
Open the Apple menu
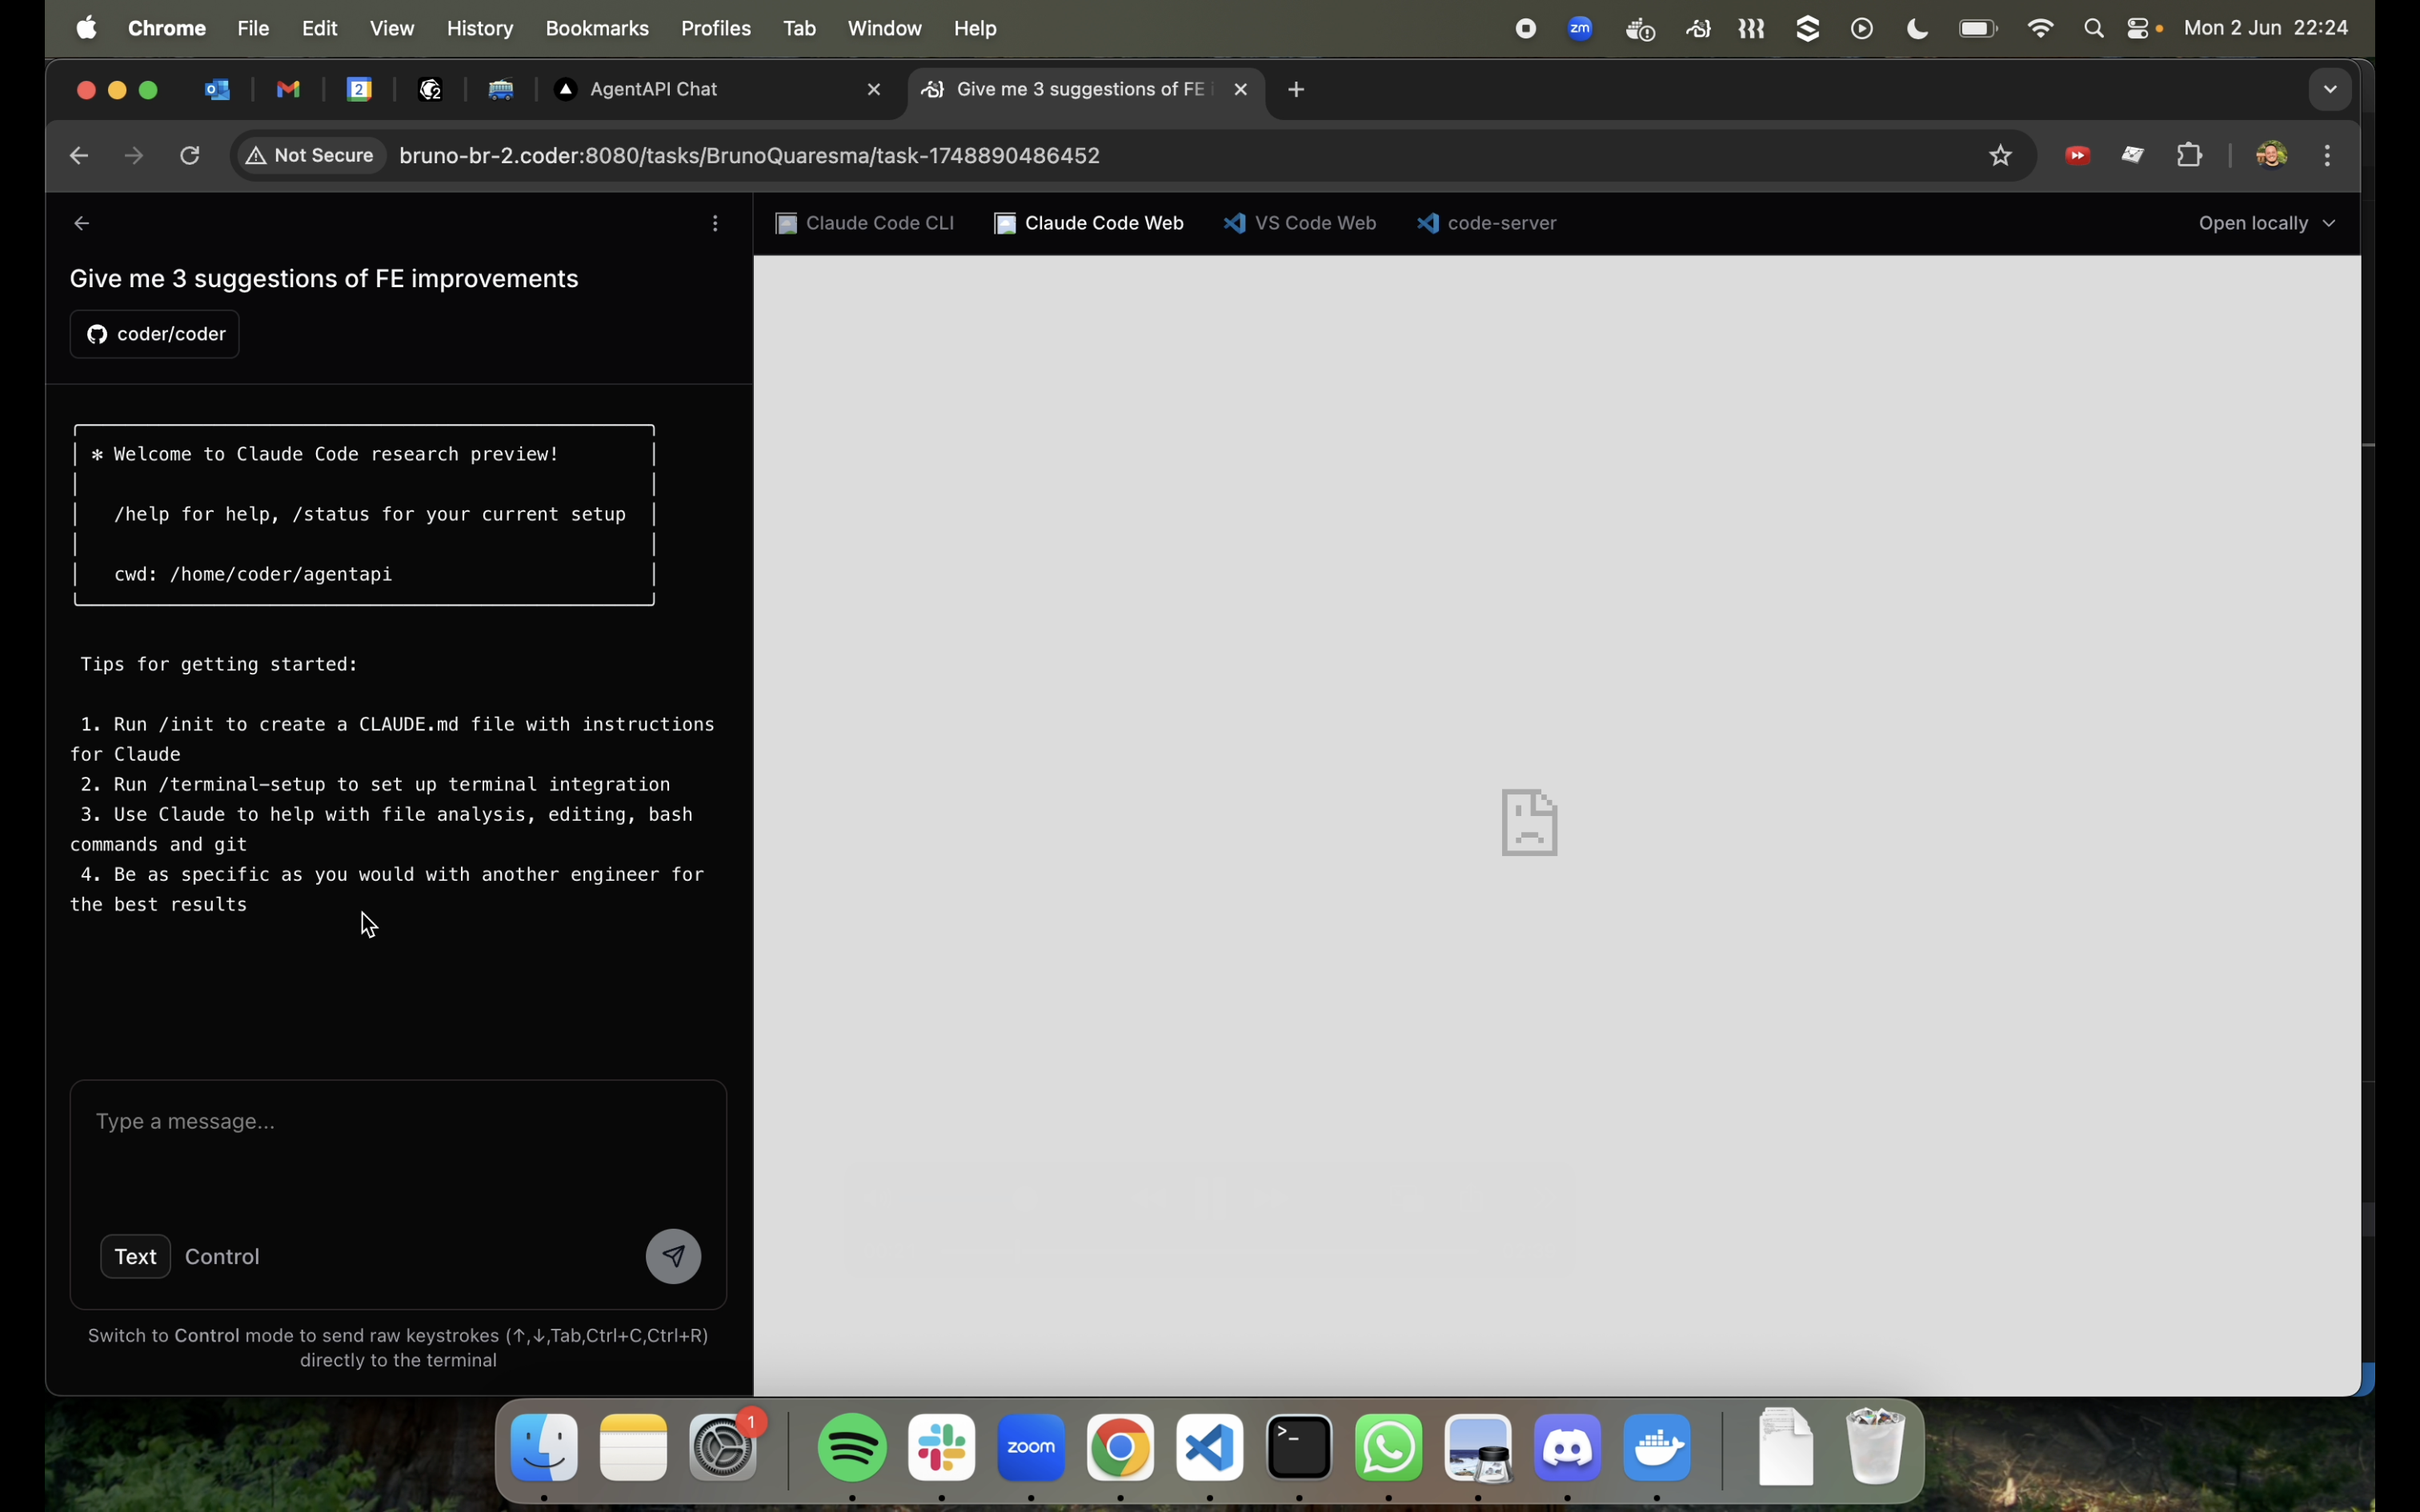coord(88,29)
